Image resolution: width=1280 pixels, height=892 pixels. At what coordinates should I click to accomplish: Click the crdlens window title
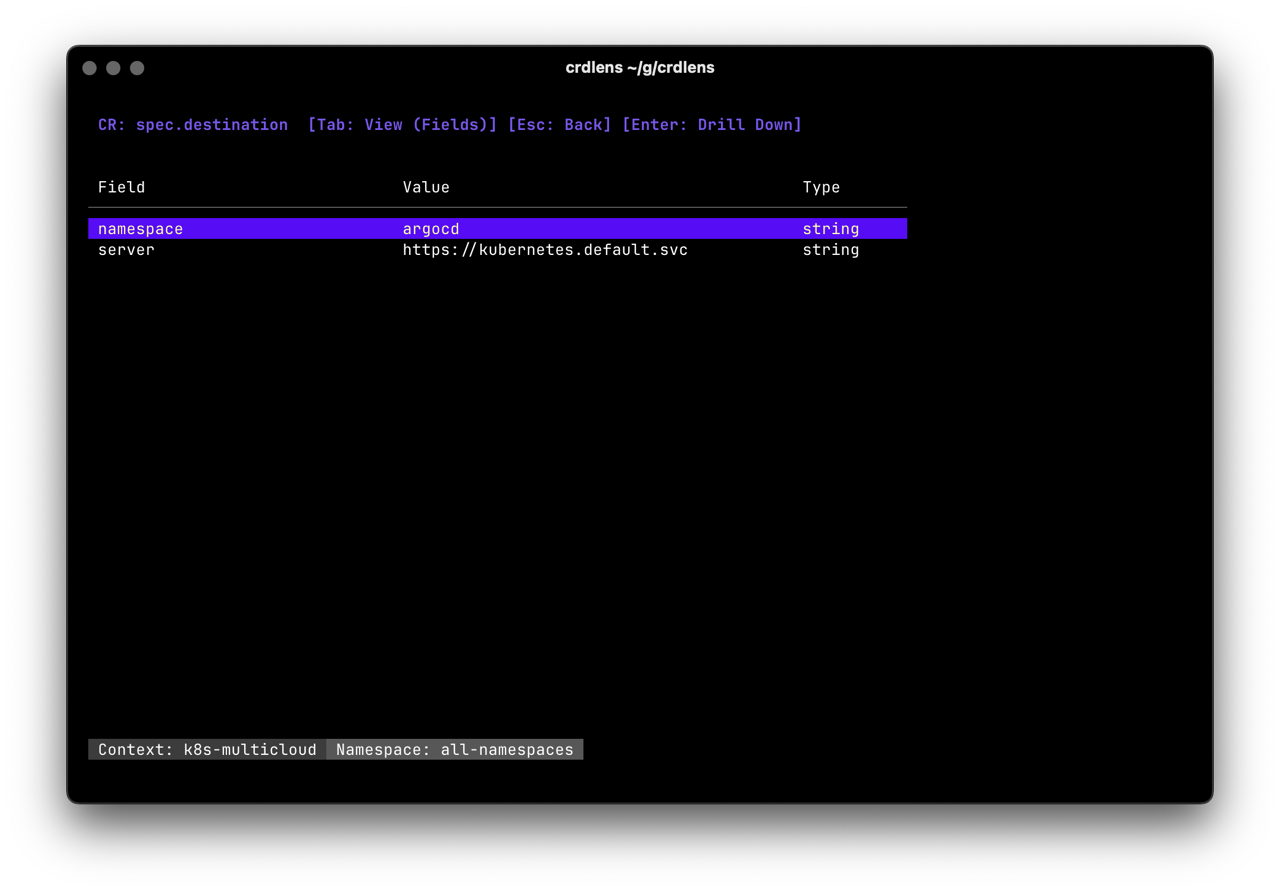(640, 67)
